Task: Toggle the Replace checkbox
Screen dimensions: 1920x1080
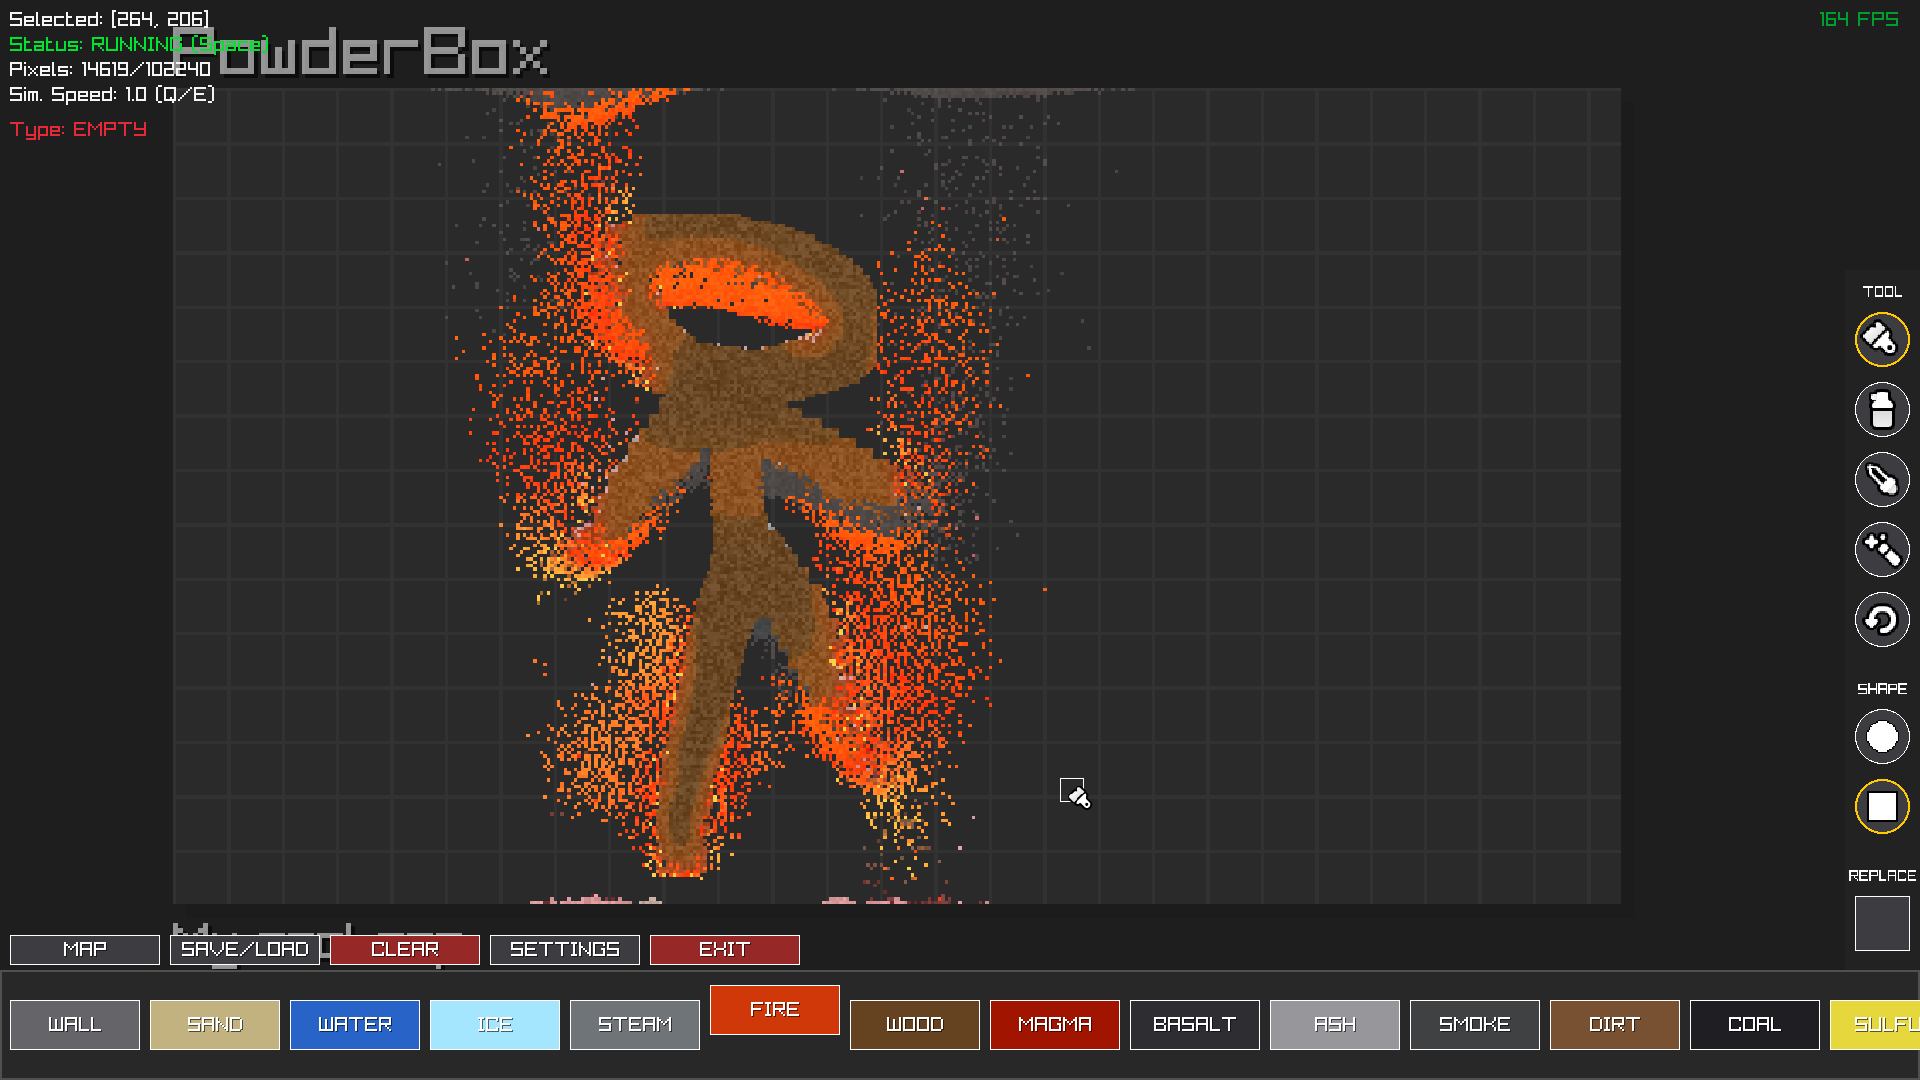Action: click(x=1881, y=923)
